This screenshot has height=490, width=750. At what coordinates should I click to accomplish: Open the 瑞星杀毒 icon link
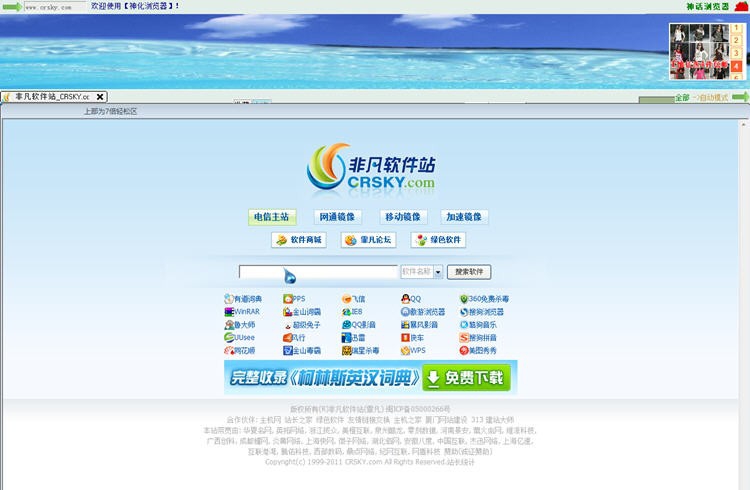coord(361,351)
